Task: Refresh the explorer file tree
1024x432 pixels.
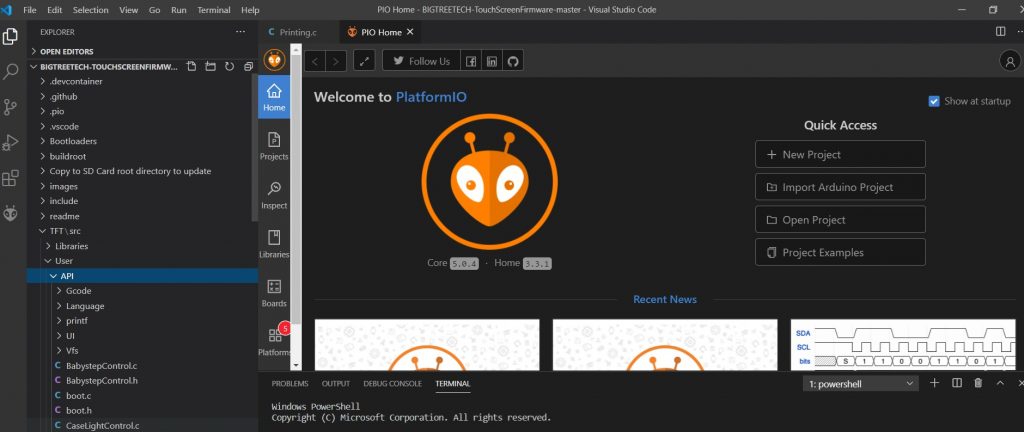Action: tap(229, 67)
